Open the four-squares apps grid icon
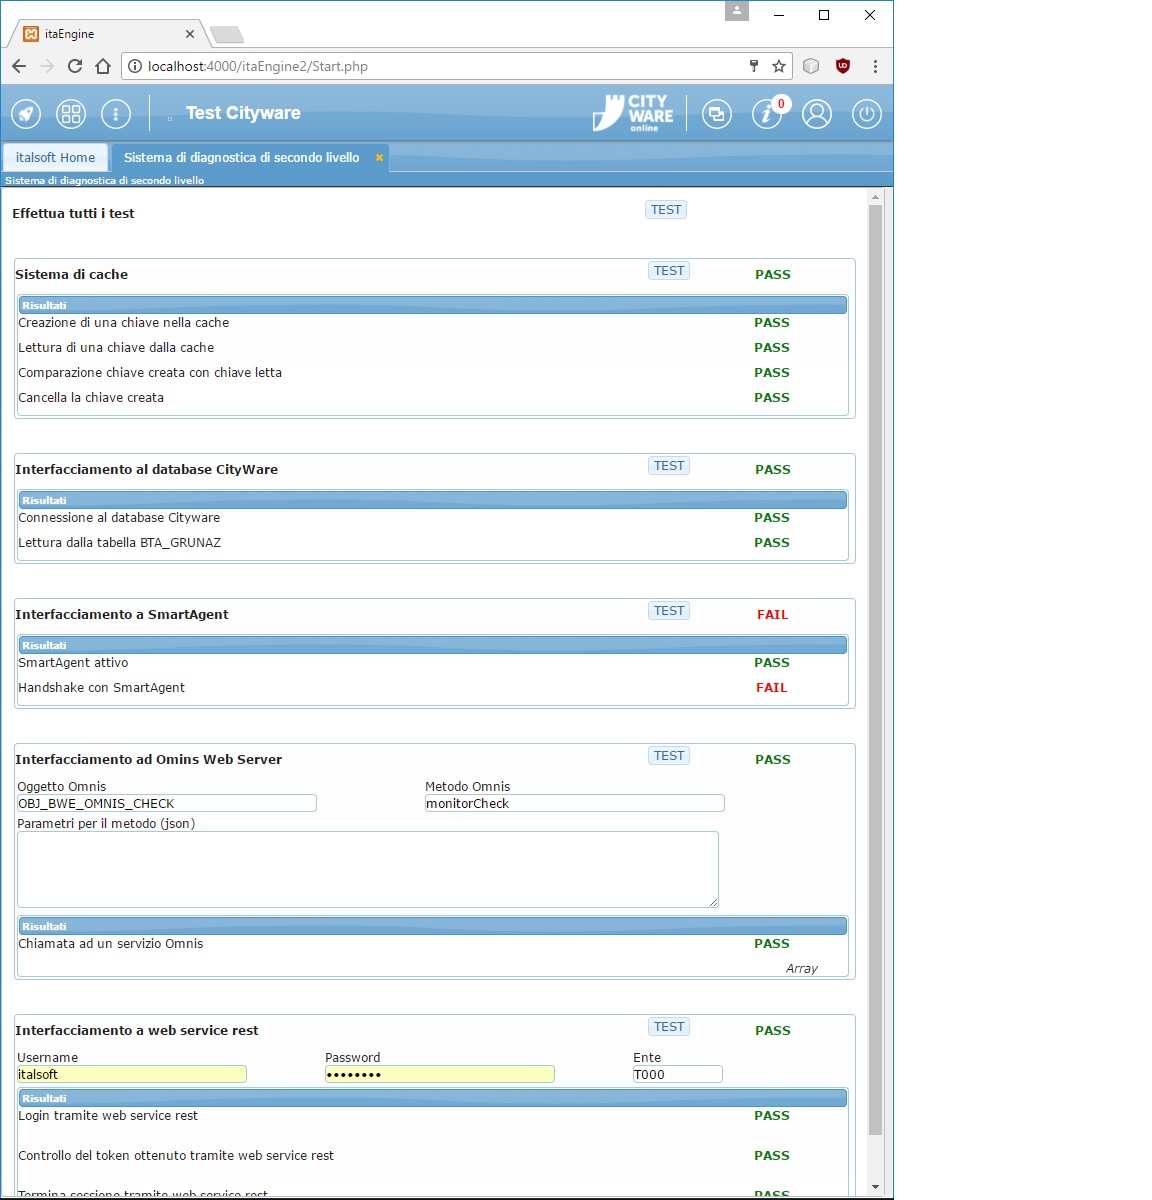Image resolution: width=1152 pixels, height=1200 pixels. click(x=71, y=114)
